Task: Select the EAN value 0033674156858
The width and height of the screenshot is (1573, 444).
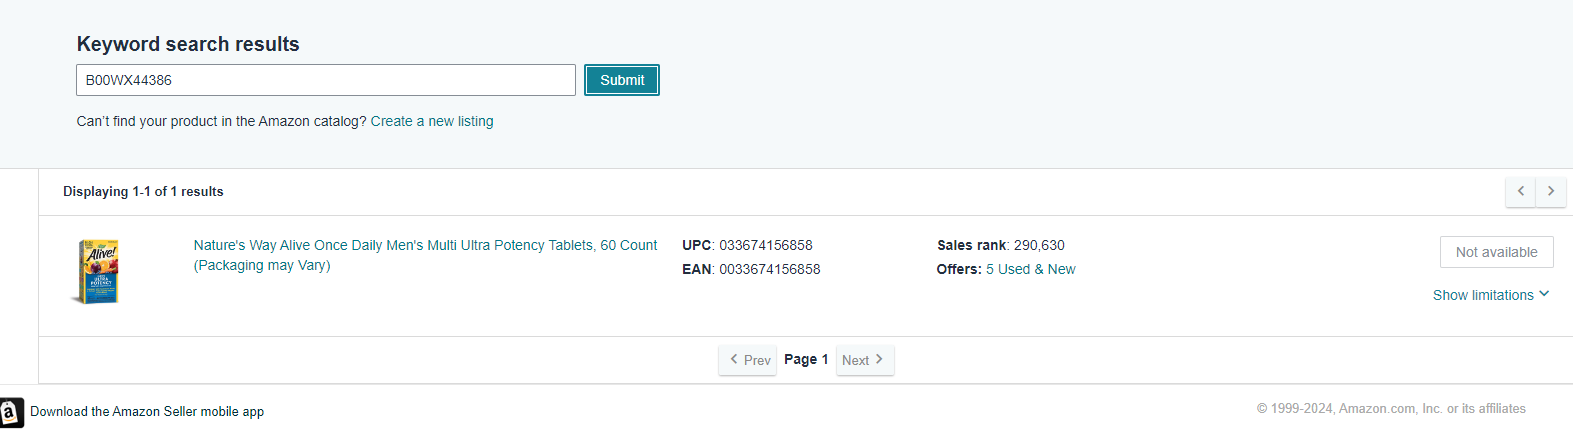Action: [x=770, y=269]
